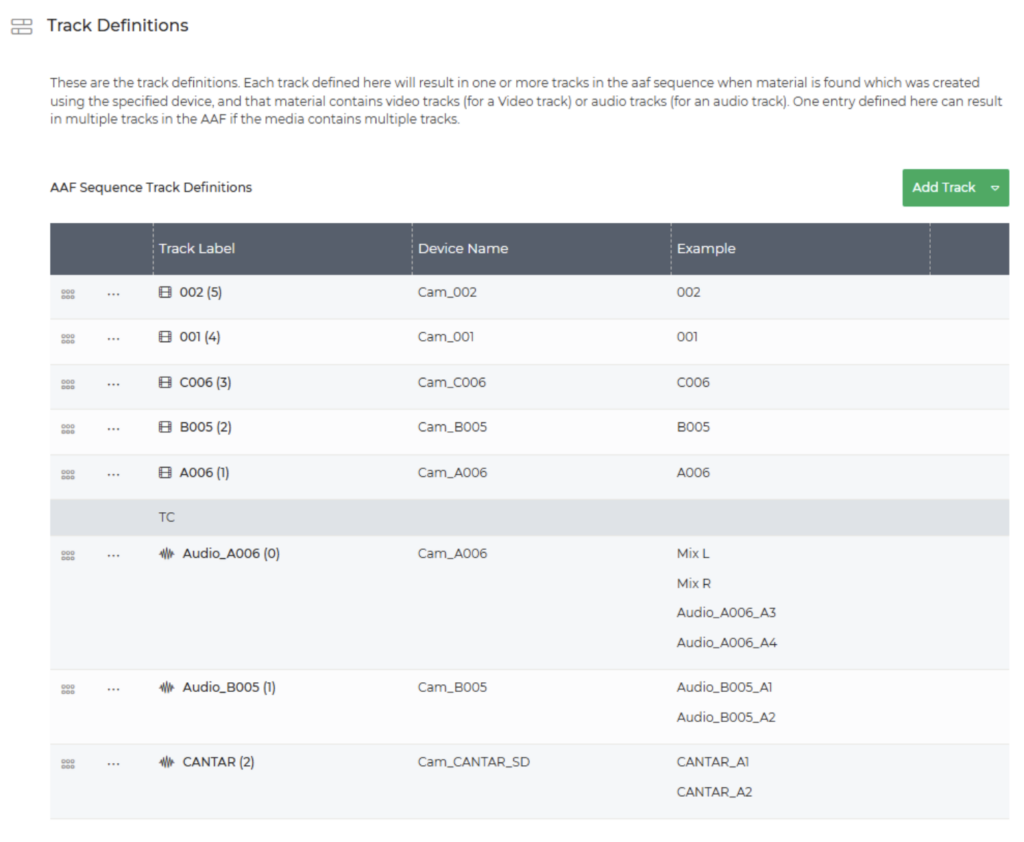This screenshot has height=842, width=1024.
Task: Open the options menu for Audio_A006 (0) row
Action: point(114,555)
